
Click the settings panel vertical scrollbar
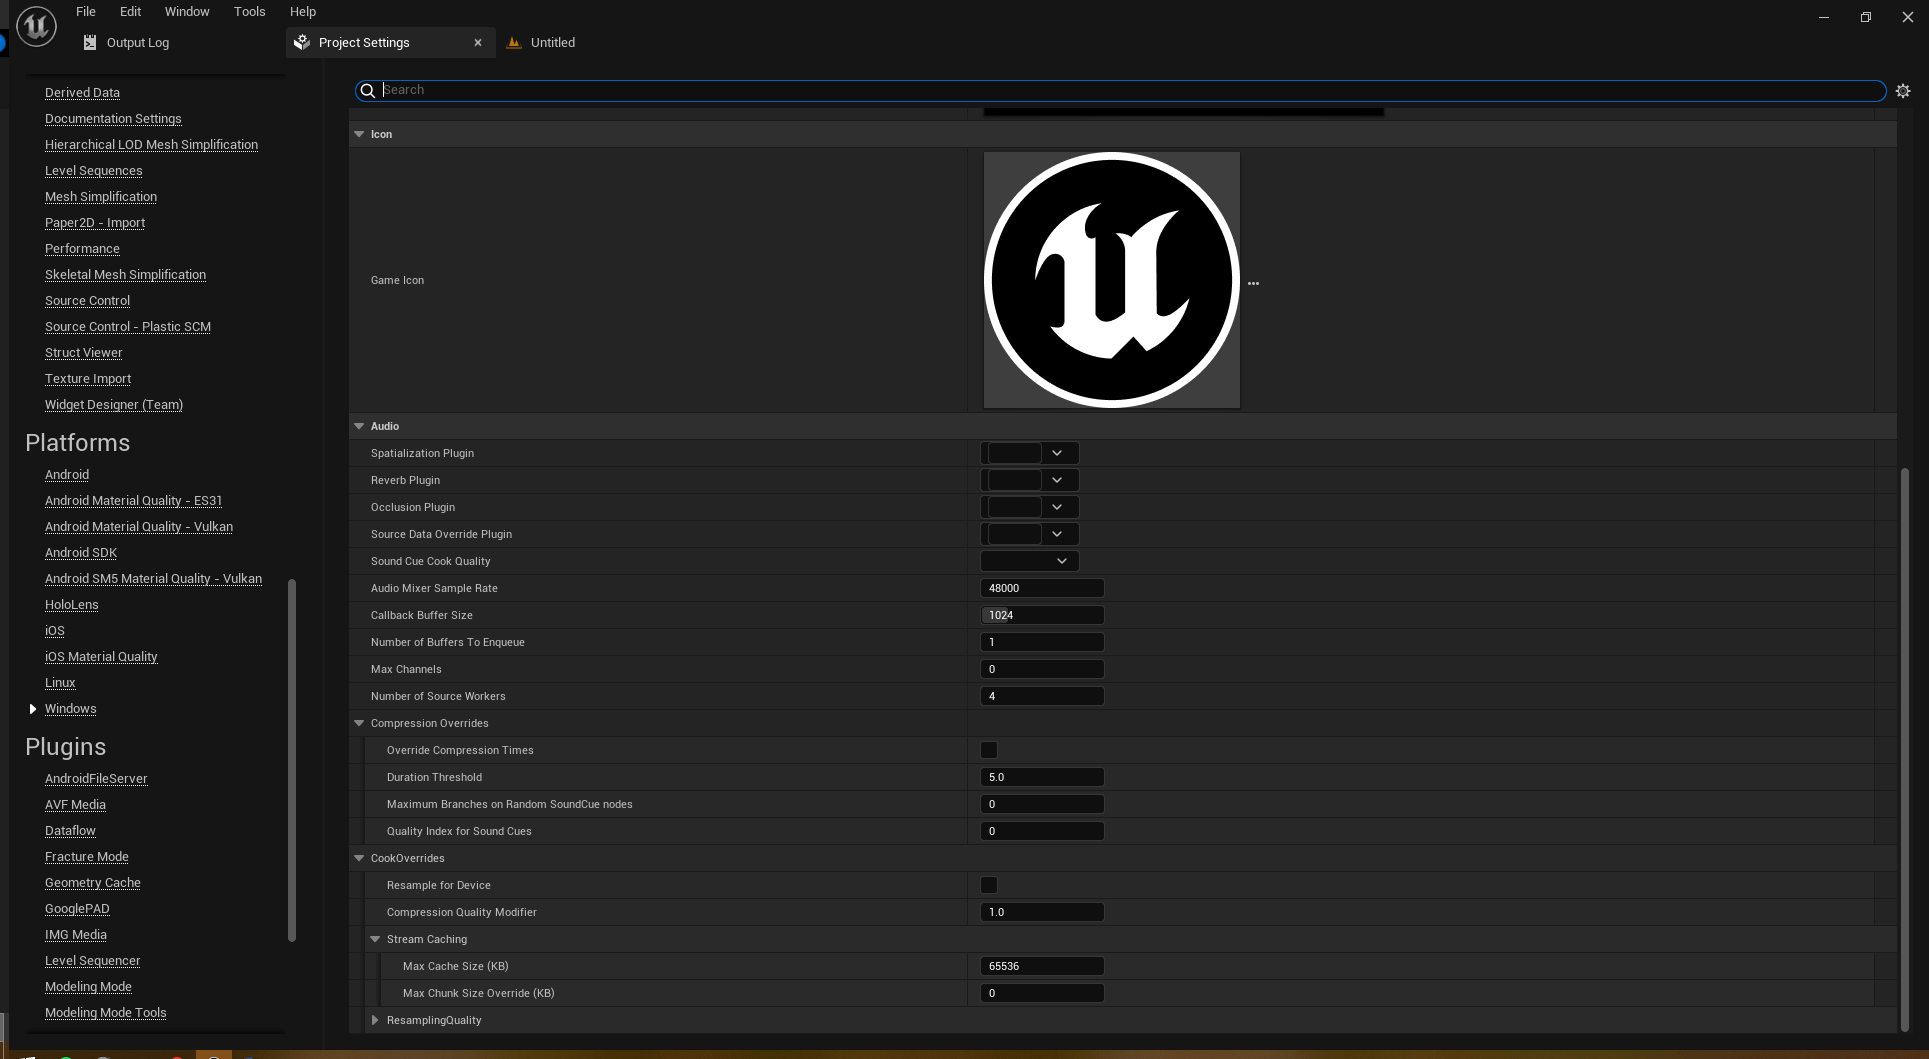point(1904,750)
